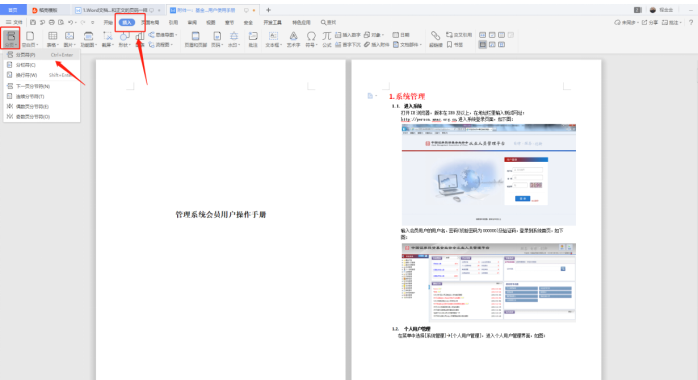
Task: Open the 形状 shapes tool
Action: click(124, 39)
